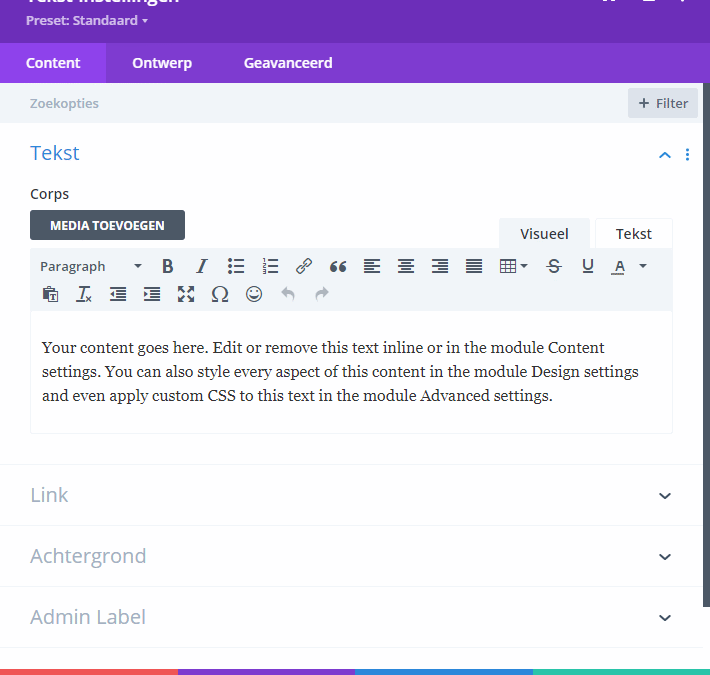Screen dimensions: 710x675
Task: Toggle bold formatting in the editor
Action: [x=168, y=266]
